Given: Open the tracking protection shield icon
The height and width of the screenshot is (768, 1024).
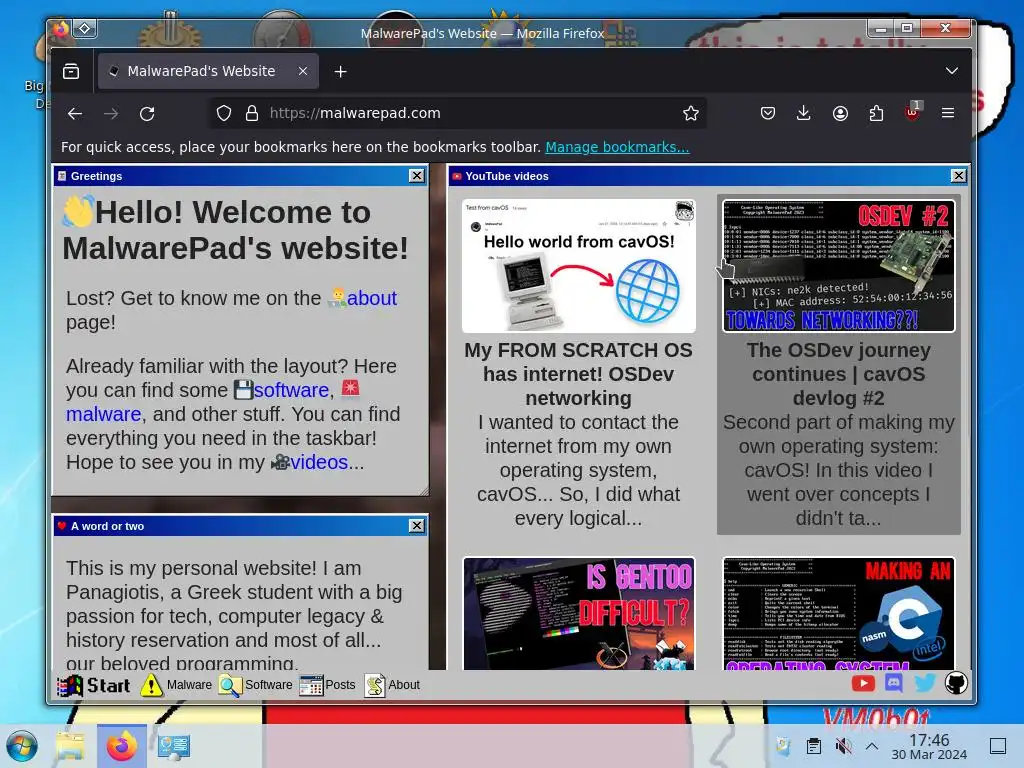Looking at the screenshot, I should point(224,114).
